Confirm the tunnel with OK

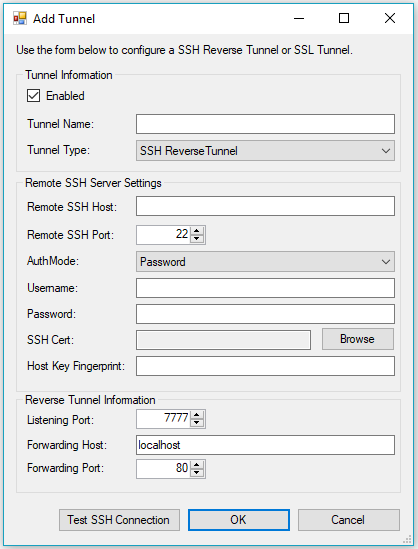pos(239,520)
